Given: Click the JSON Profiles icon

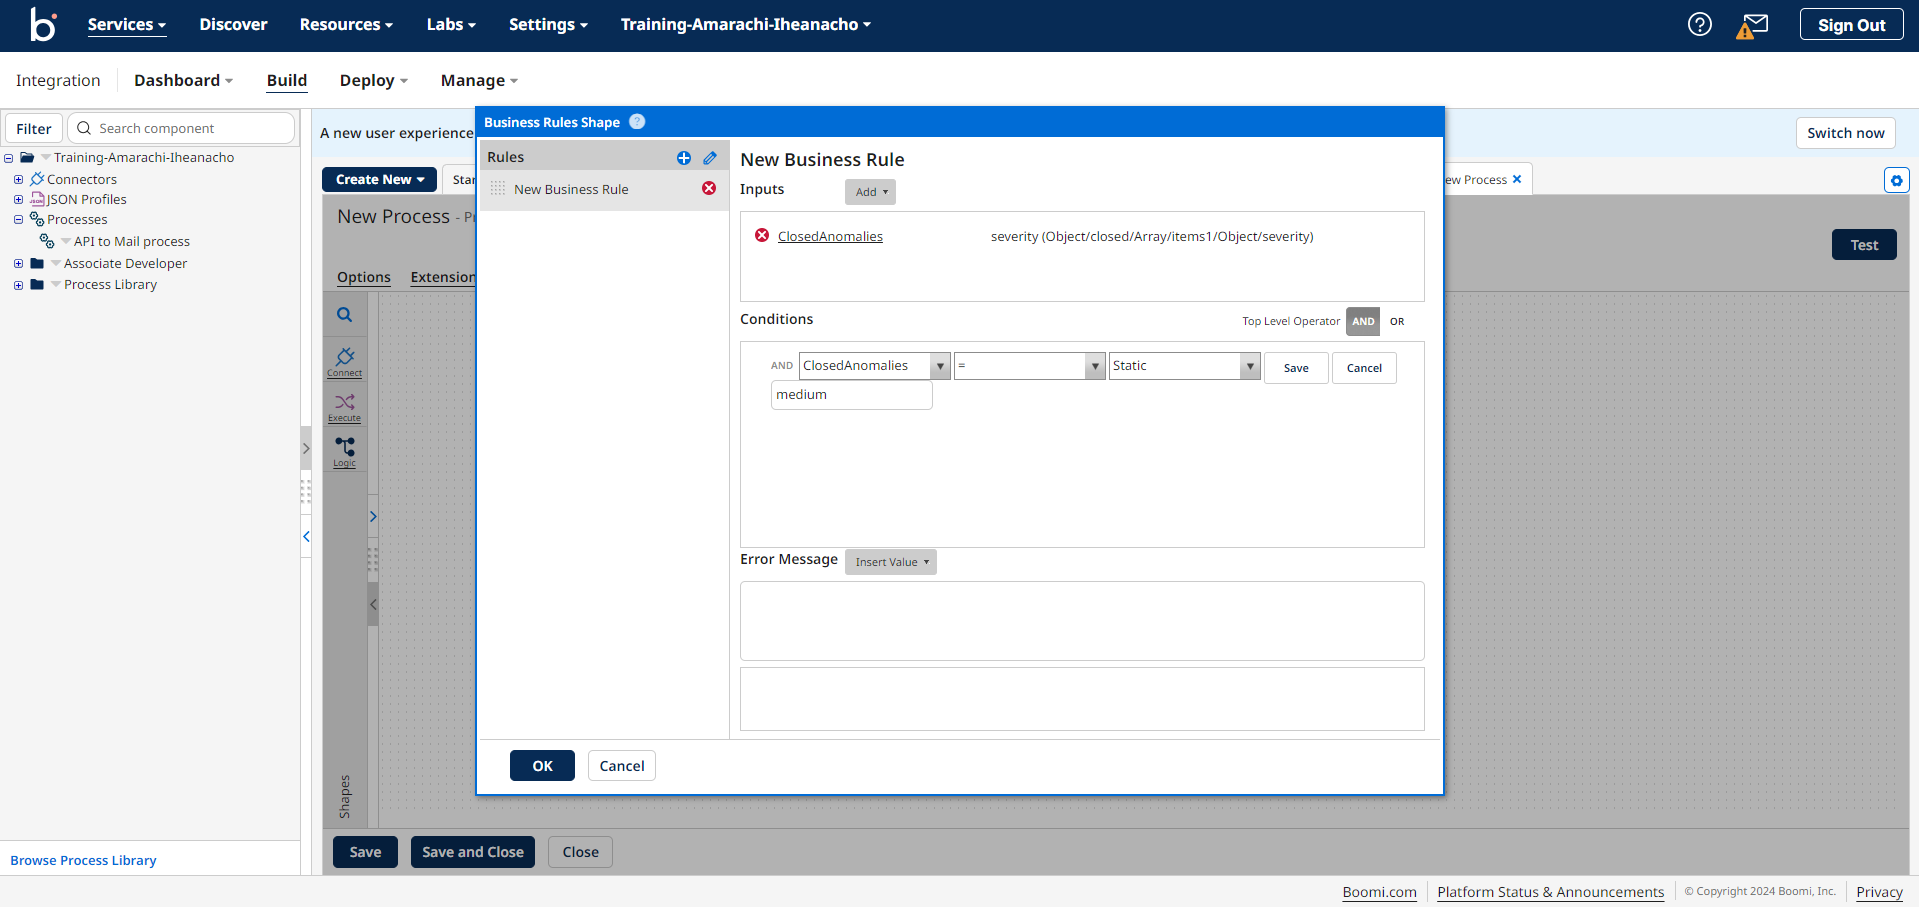Looking at the screenshot, I should click(x=37, y=199).
